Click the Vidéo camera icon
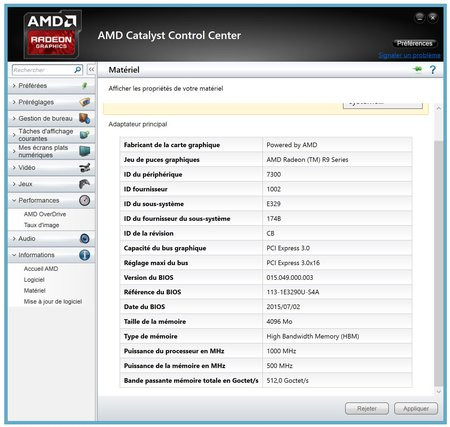The image size is (450, 427). tap(85, 167)
